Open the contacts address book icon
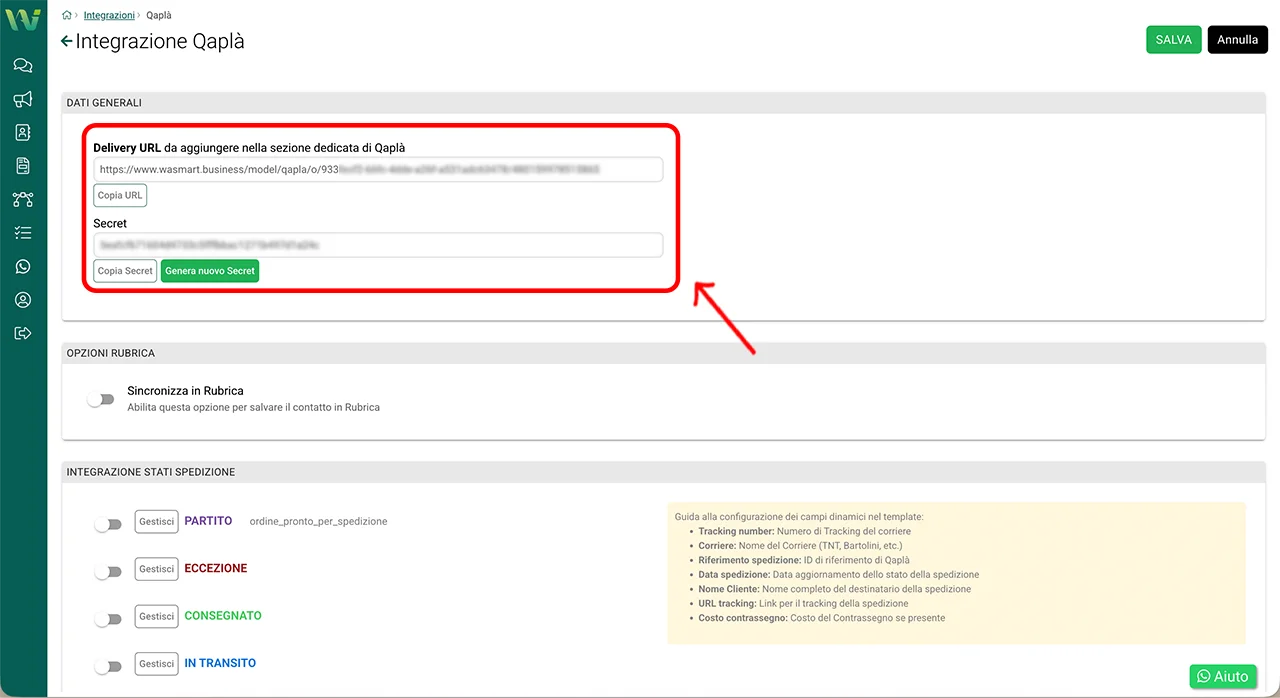Image resolution: width=1280 pixels, height=698 pixels. pyautogui.click(x=23, y=132)
